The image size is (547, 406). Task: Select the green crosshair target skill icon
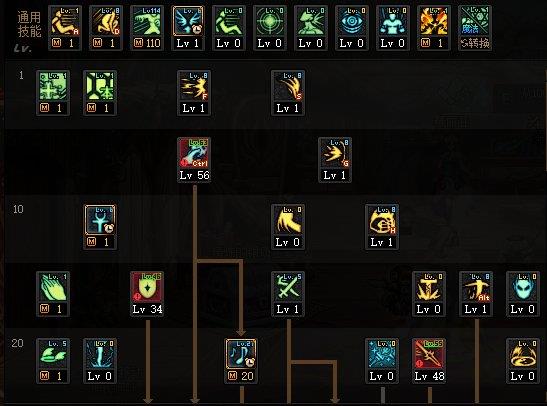[270, 21]
